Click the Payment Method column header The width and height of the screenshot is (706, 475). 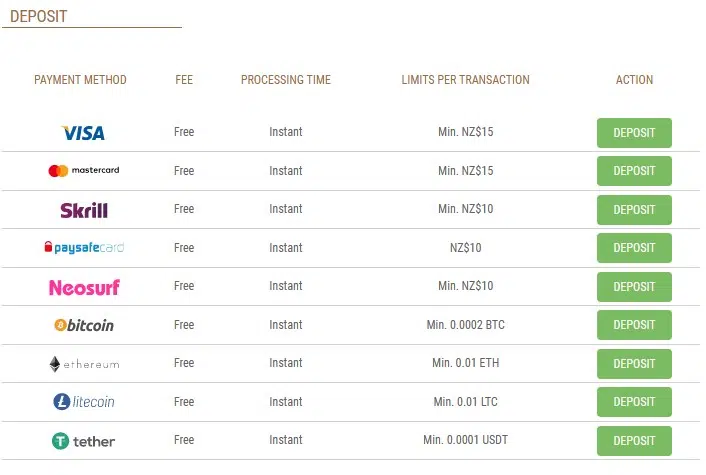click(x=80, y=80)
